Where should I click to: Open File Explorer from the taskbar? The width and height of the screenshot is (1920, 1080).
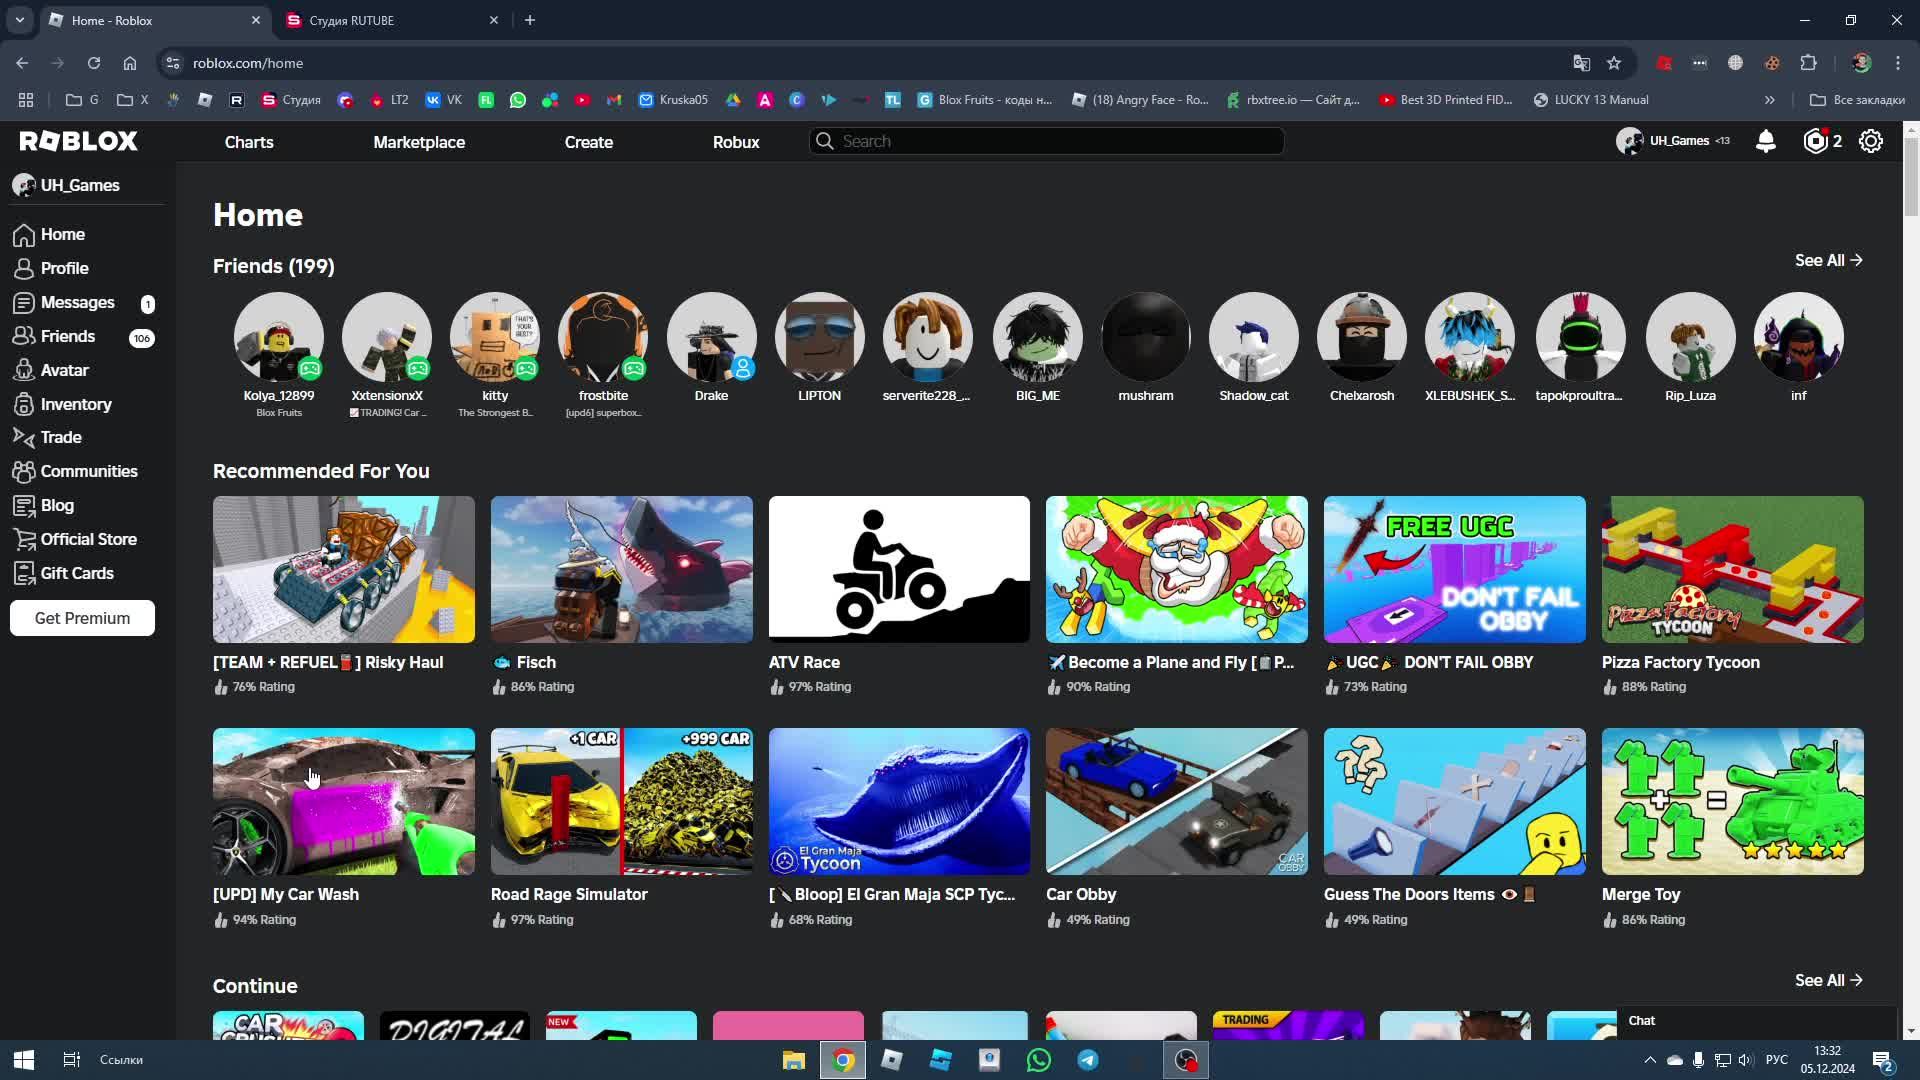794,1060
